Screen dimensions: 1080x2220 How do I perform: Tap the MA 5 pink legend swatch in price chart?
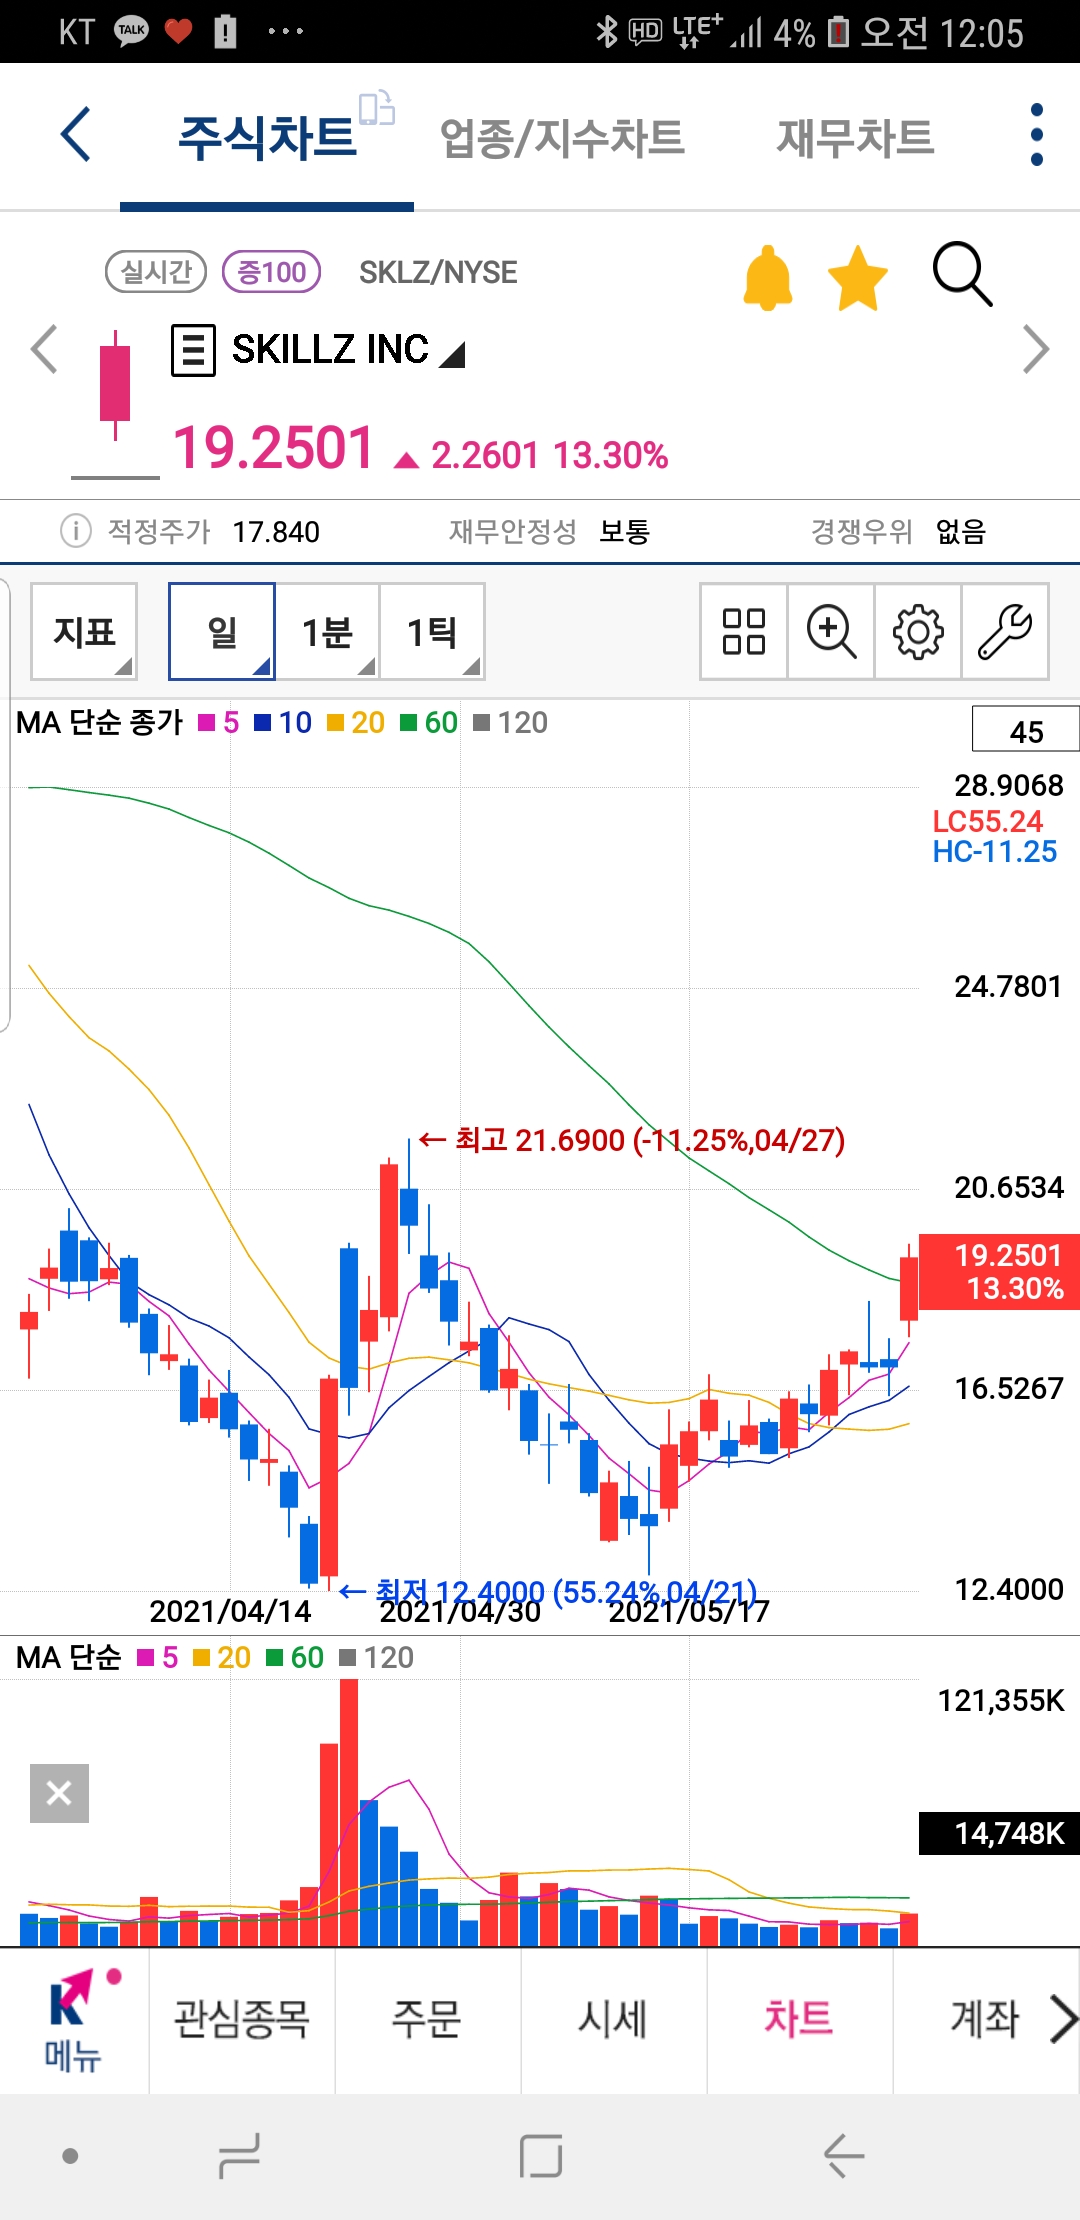click(x=207, y=723)
